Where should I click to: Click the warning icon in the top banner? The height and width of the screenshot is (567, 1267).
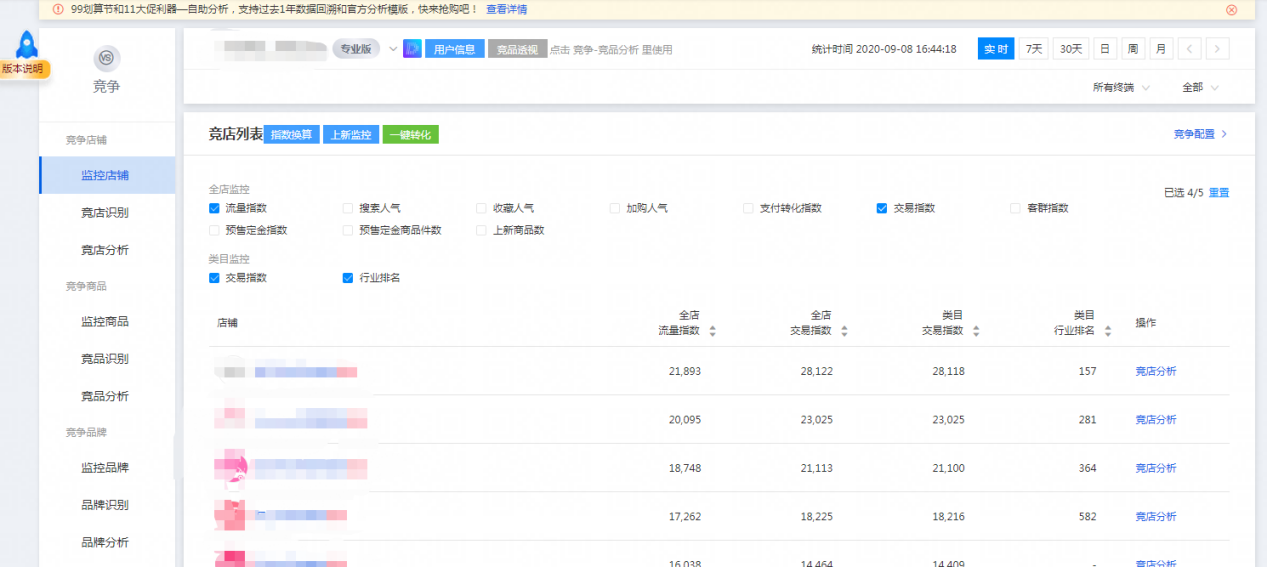[x=58, y=9]
